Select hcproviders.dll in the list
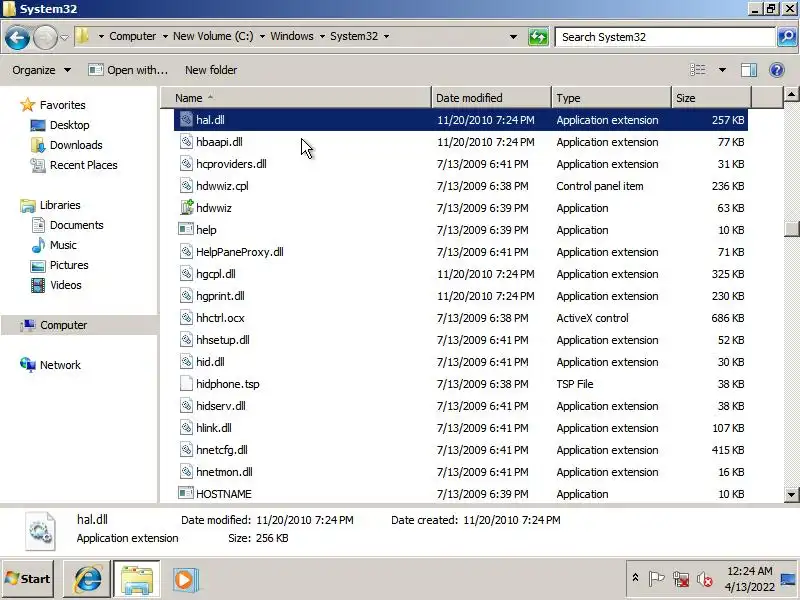This screenshot has width=800, height=600. click(461, 164)
